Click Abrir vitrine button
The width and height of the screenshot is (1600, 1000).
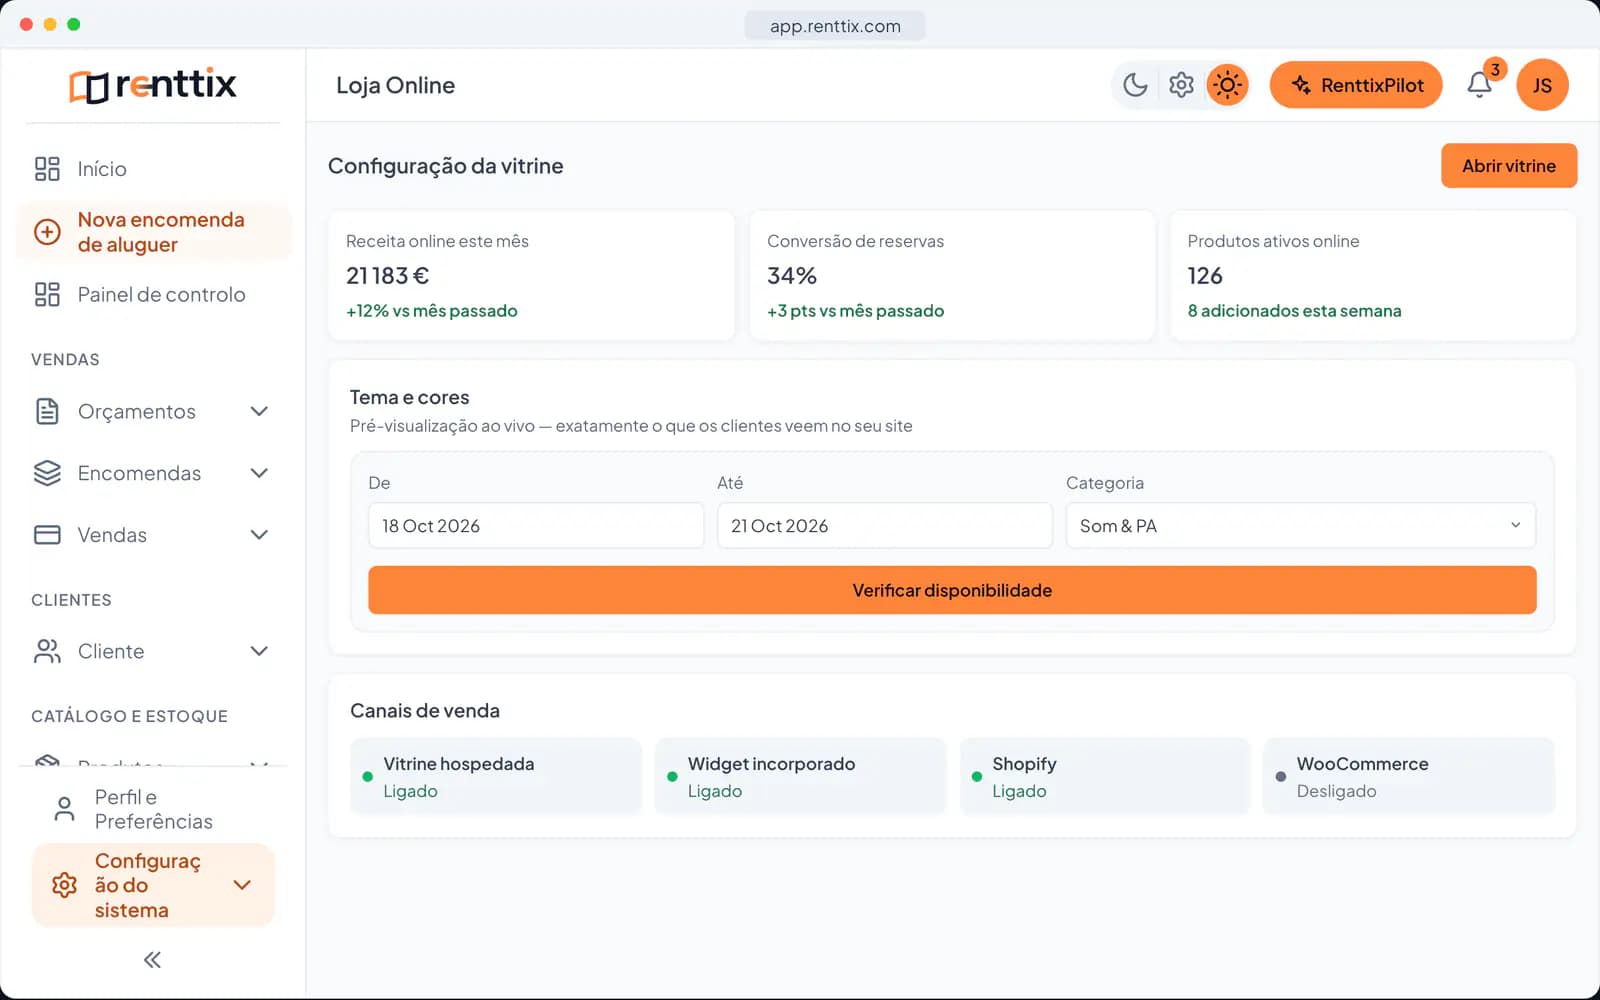(1509, 166)
